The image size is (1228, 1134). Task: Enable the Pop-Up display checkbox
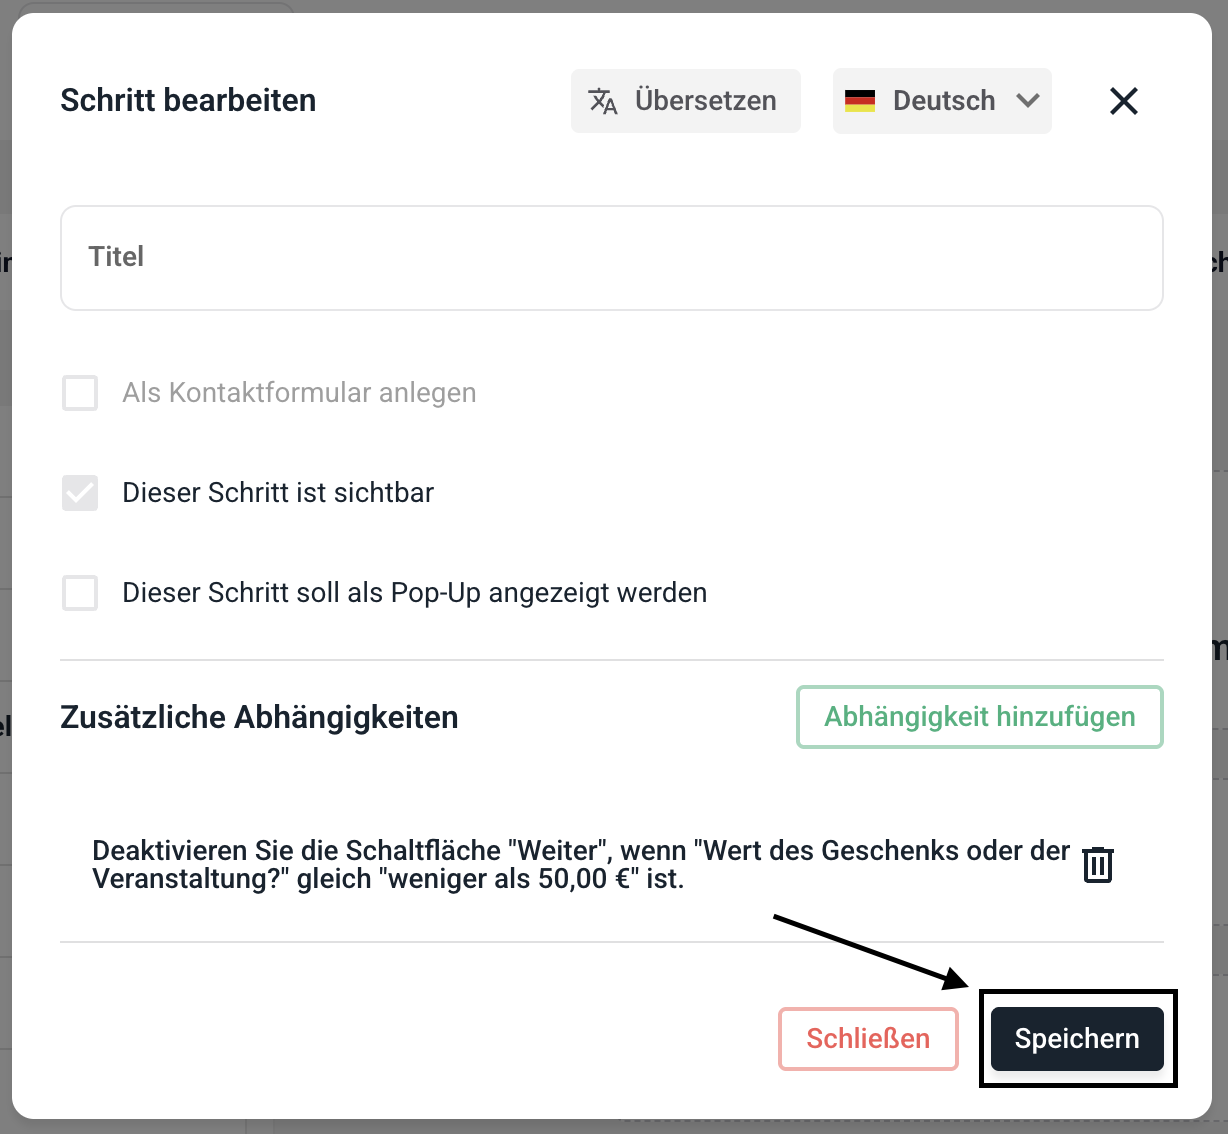[x=80, y=593]
